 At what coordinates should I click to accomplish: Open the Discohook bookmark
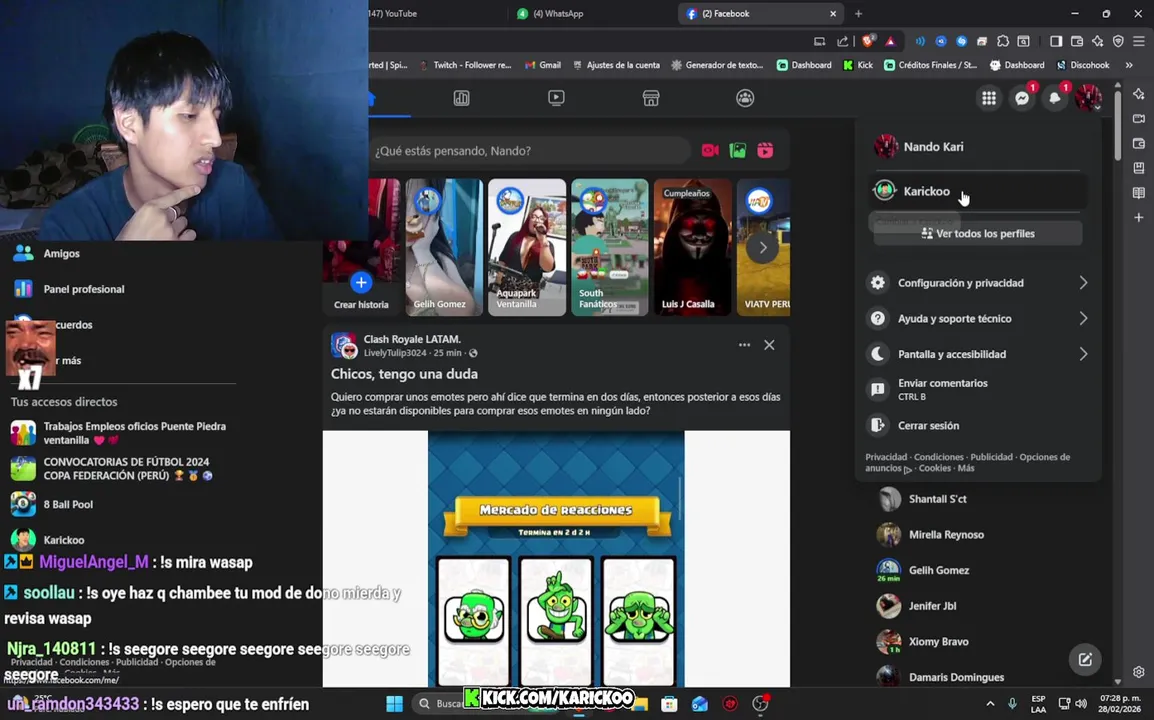click(x=1083, y=65)
